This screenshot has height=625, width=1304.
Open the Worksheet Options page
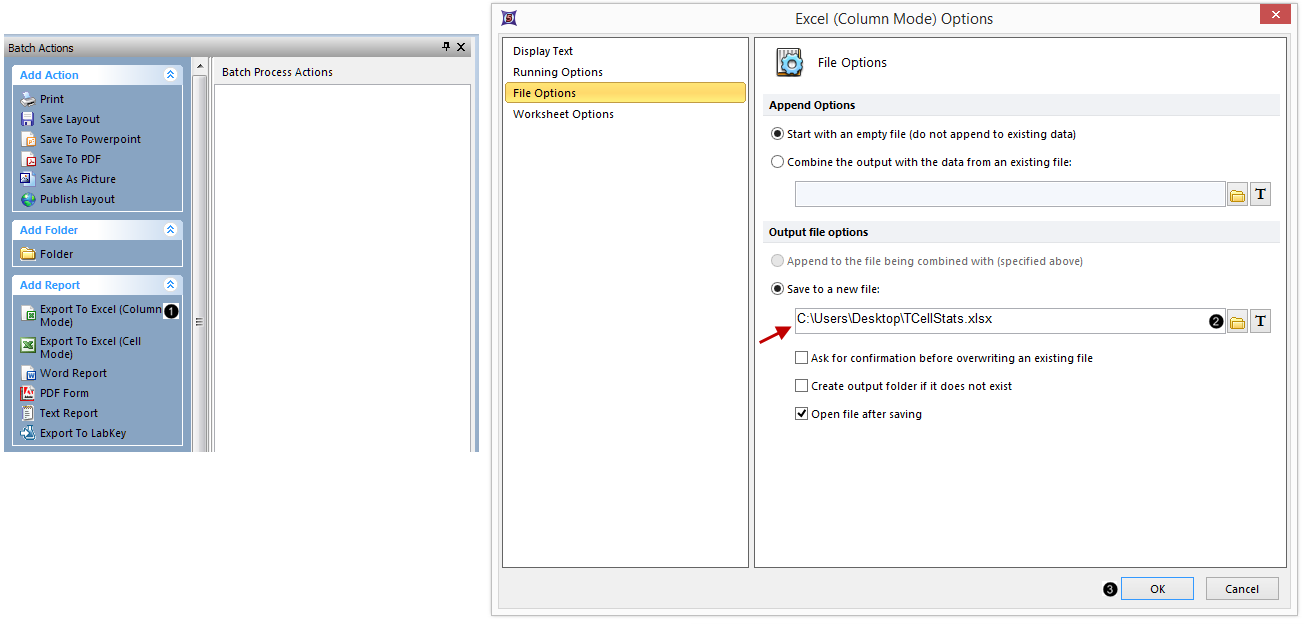(x=563, y=114)
